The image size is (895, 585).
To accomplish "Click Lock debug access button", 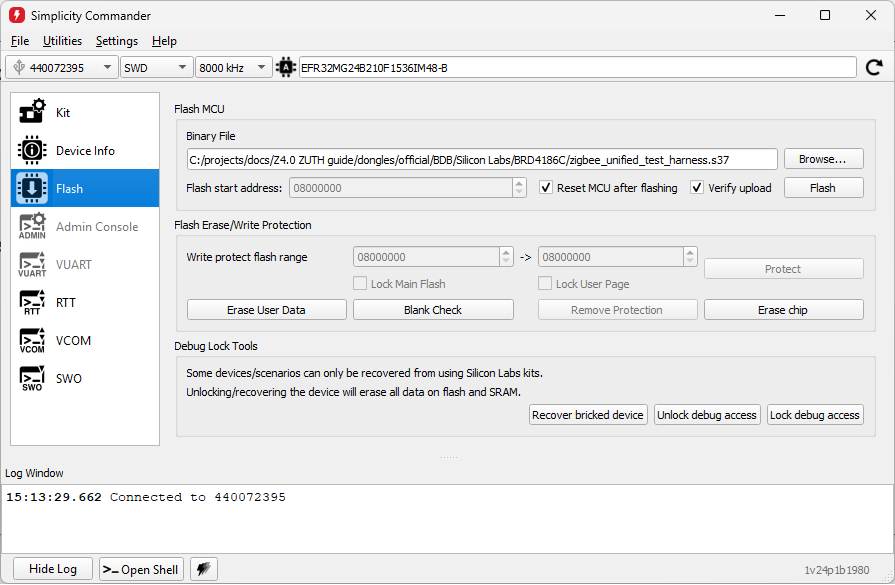I will click(815, 415).
